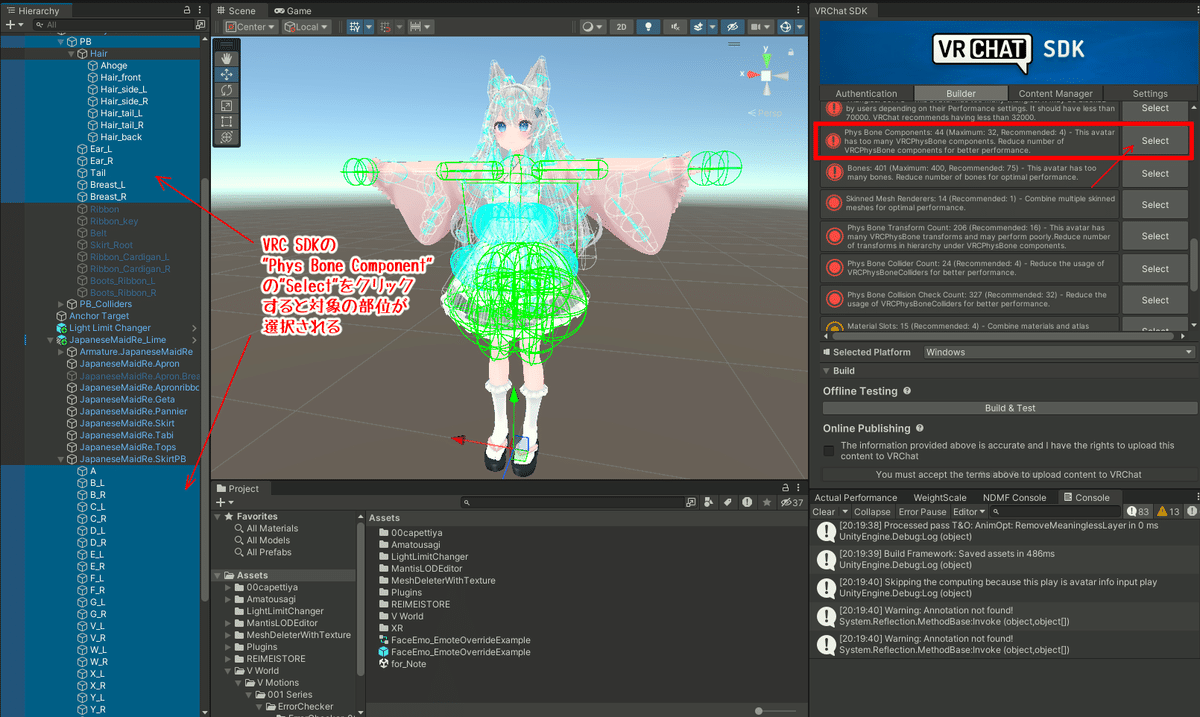Screen dimensions: 1200x717
Task: Select the Move tool in scene overlay
Action: click(x=226, y=74)
